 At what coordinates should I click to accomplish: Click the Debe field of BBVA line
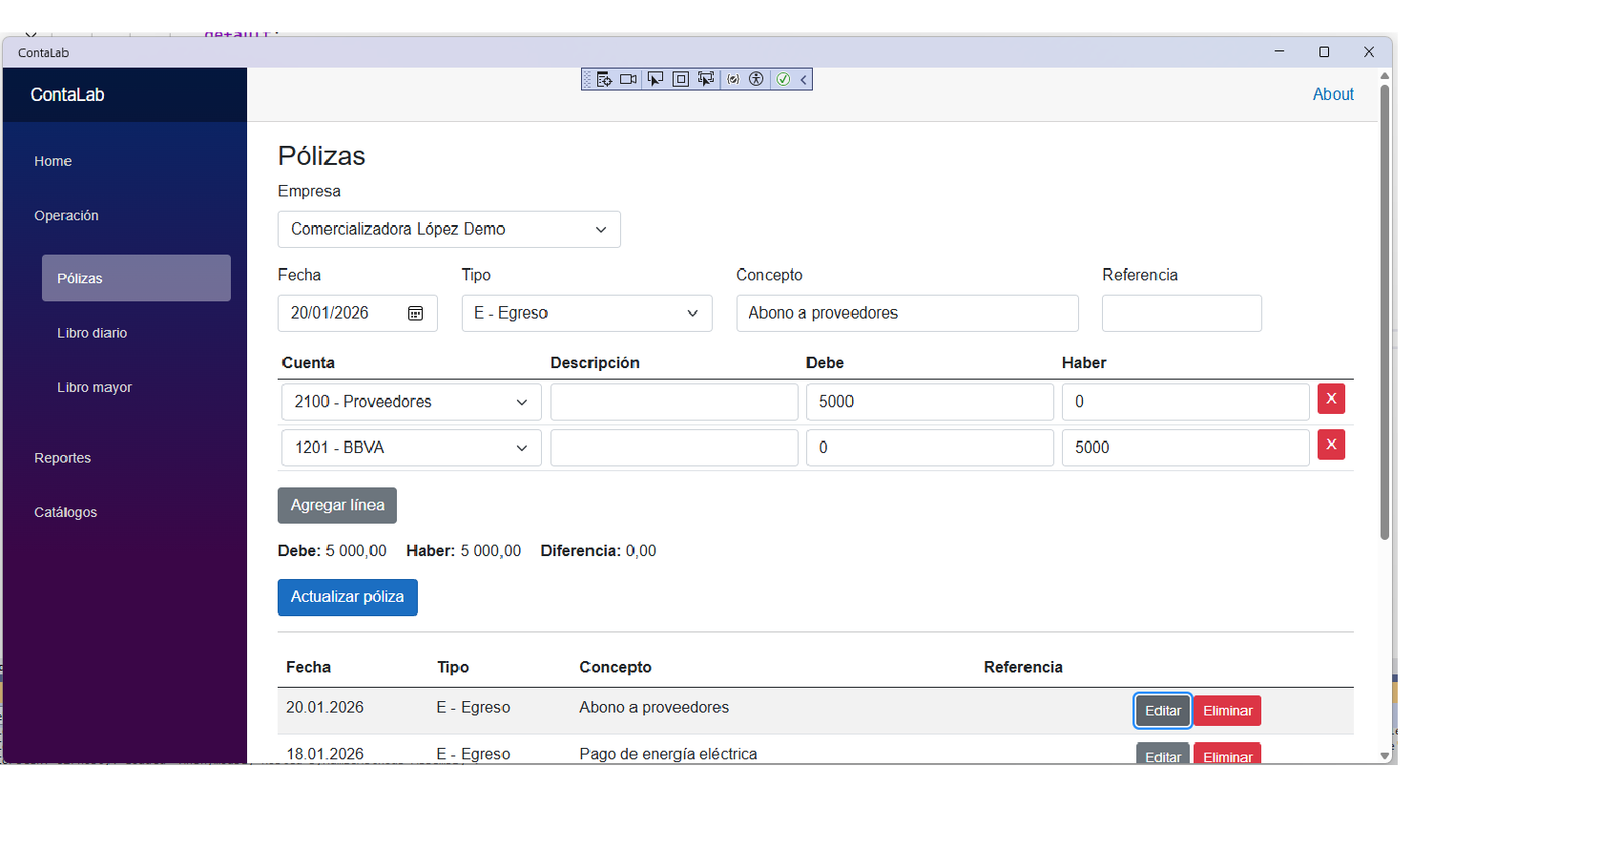click(x=930, y=448)
